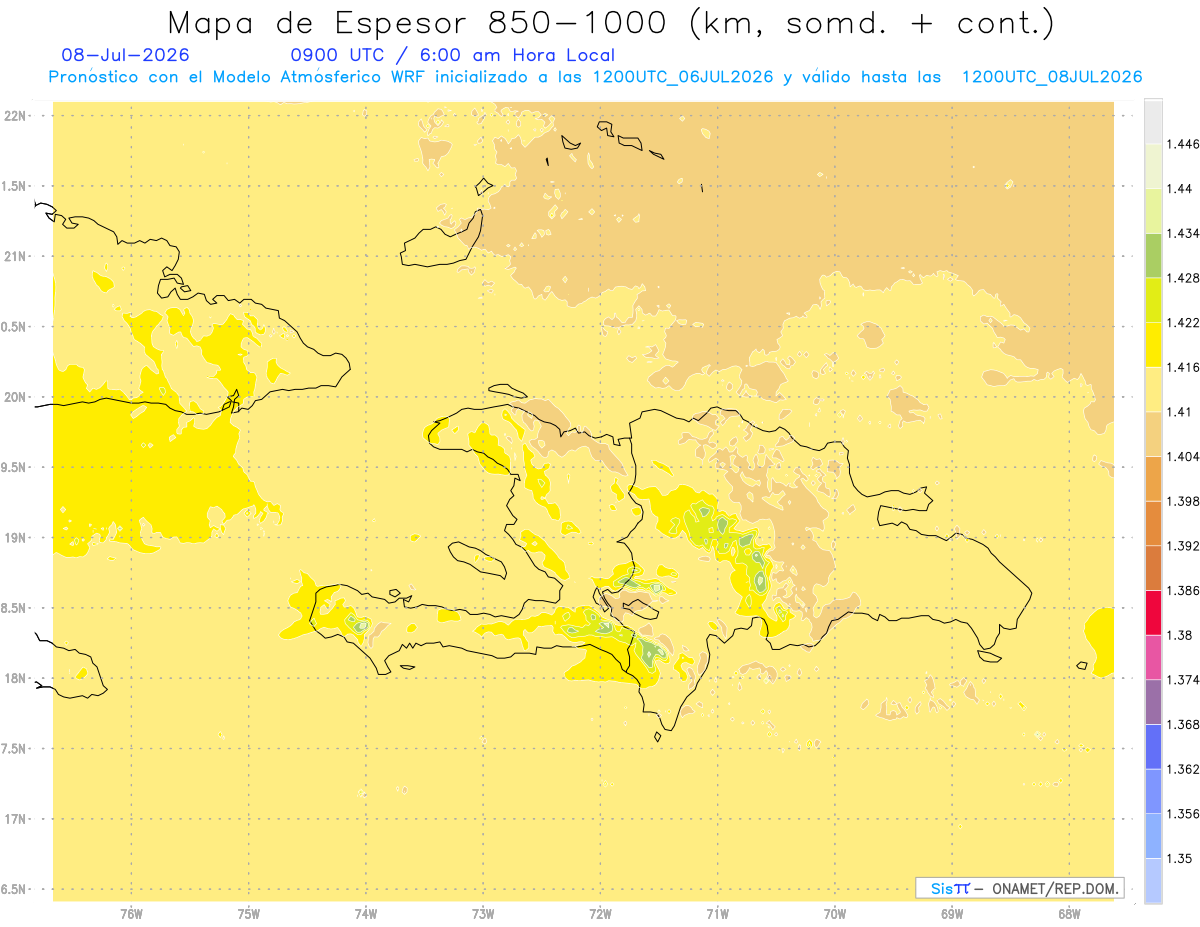Click the latitude label "20N"
1200x927 pixels.
pyautogui.click(x=15, y=397)
